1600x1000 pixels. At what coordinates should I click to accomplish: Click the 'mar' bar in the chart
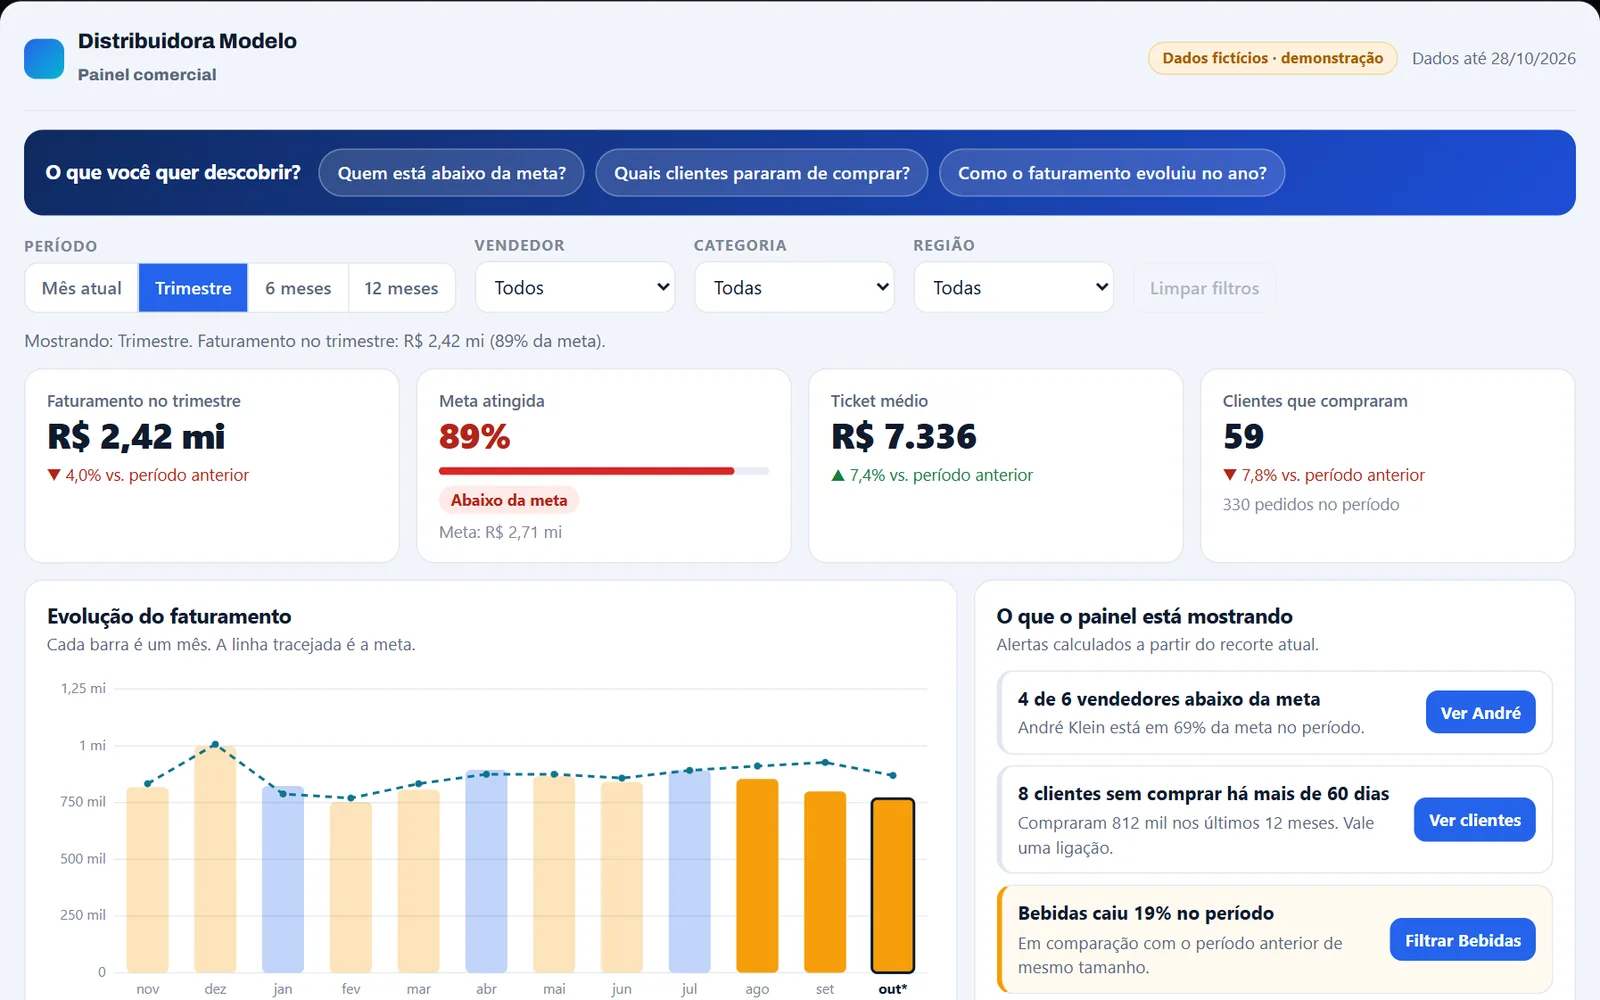pos(418,881)
